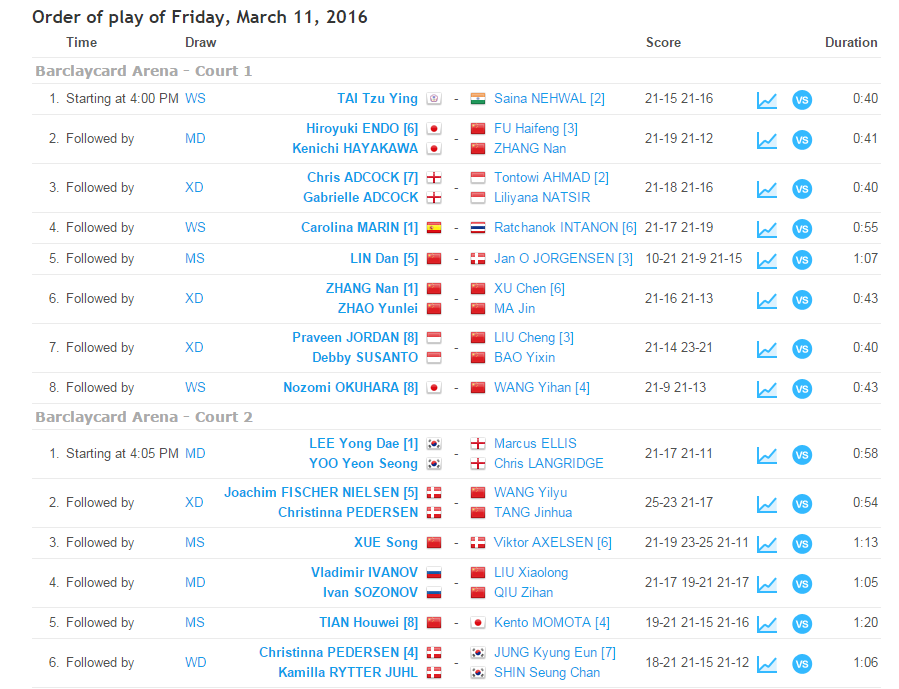899x689 pixels.
Task: Open chart icon for Tian Houwei match
Action: pos(766,624)
